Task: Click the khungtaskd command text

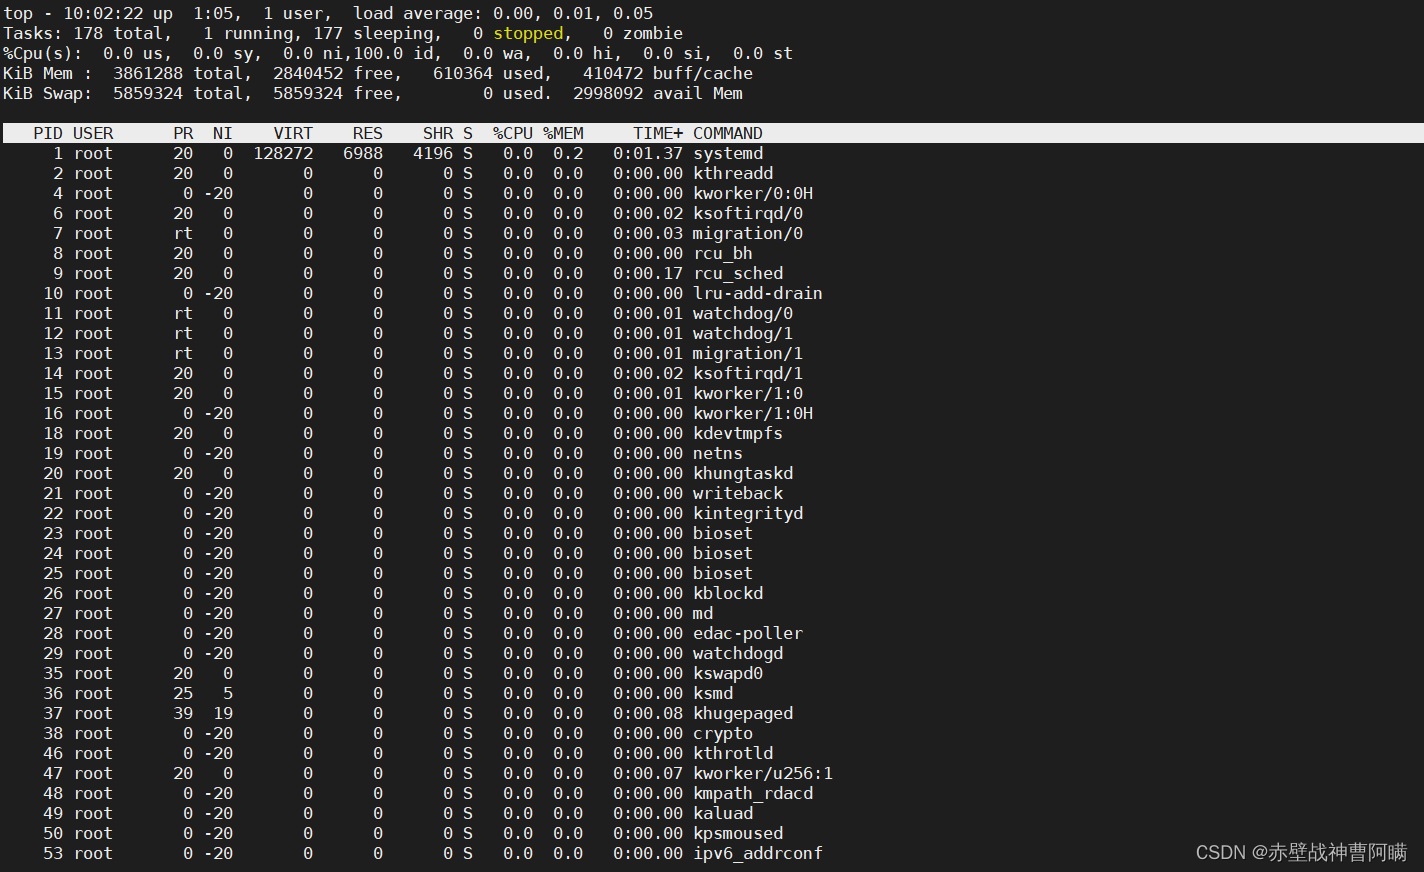Action: pyautogui.click(x=743, y=473)
